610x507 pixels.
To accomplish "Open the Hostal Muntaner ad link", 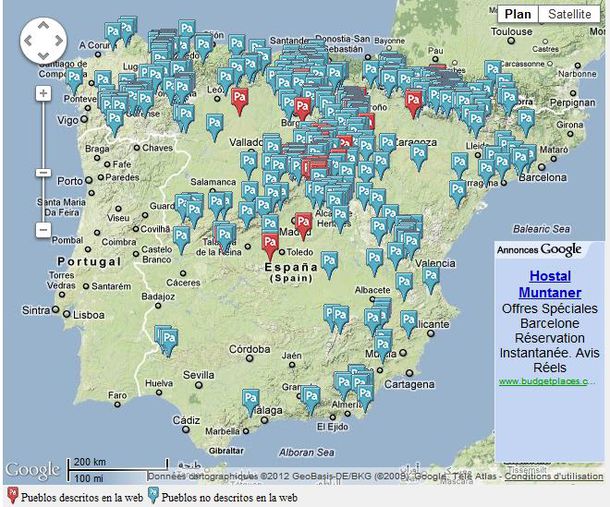I will tap(550, 284).
